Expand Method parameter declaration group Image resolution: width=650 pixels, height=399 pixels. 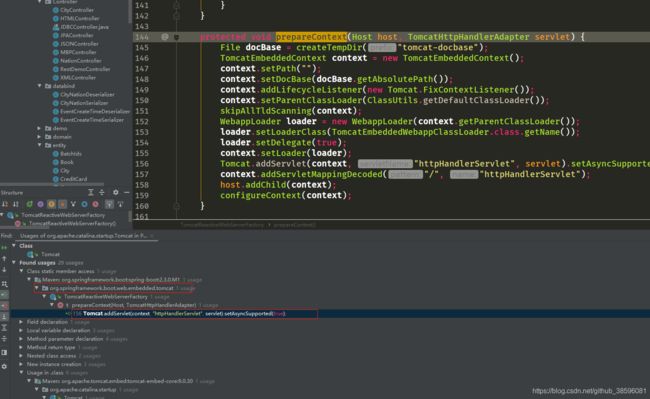pos(22,339)
